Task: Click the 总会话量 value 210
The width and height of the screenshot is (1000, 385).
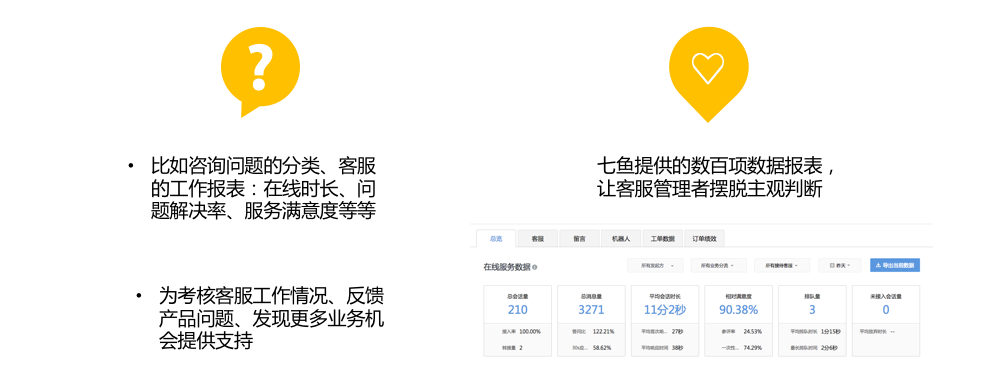Action: pos(518,310)
